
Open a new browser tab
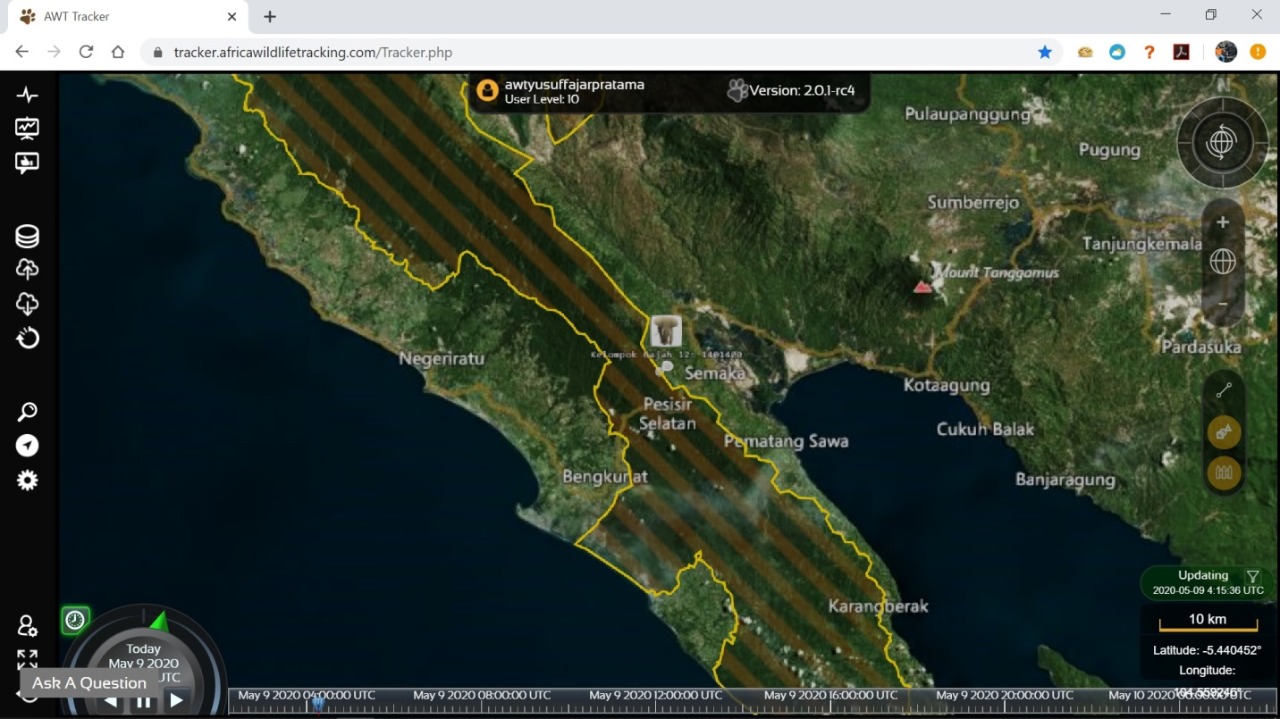tap(270, 17)
